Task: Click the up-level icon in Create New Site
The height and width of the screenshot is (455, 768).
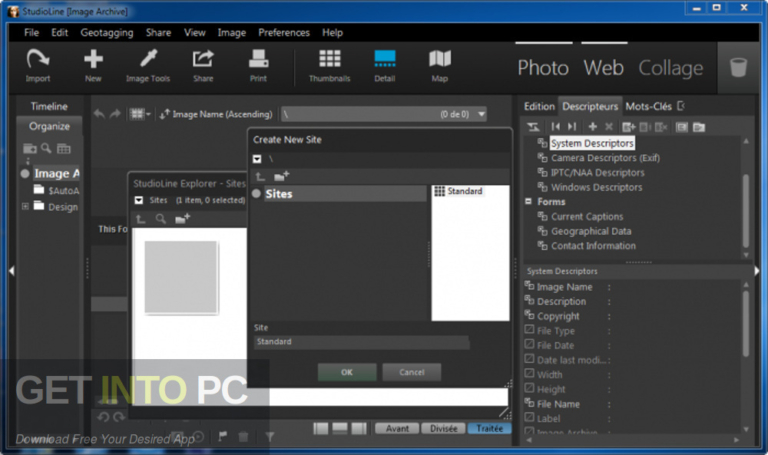Action: click(260, 176)
